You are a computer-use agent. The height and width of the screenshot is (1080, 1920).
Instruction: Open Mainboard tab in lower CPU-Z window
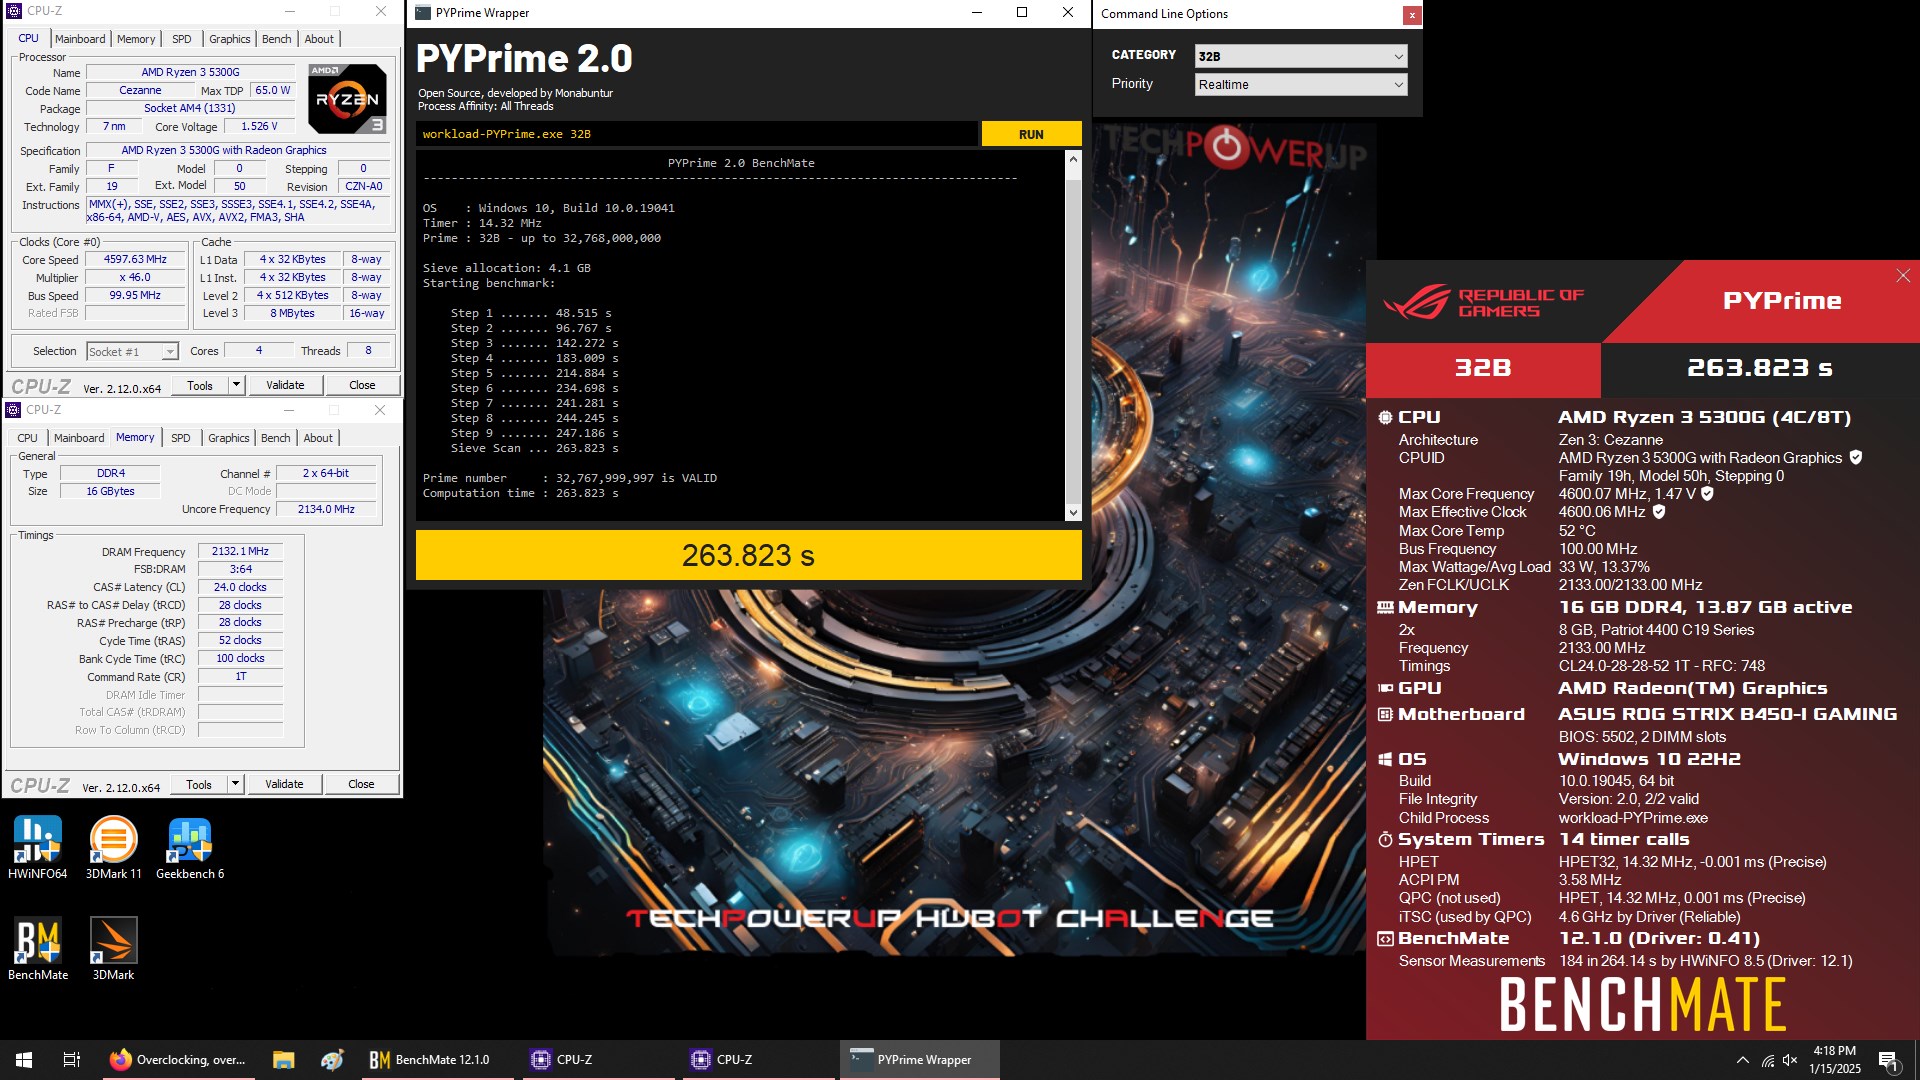[79, 438]
